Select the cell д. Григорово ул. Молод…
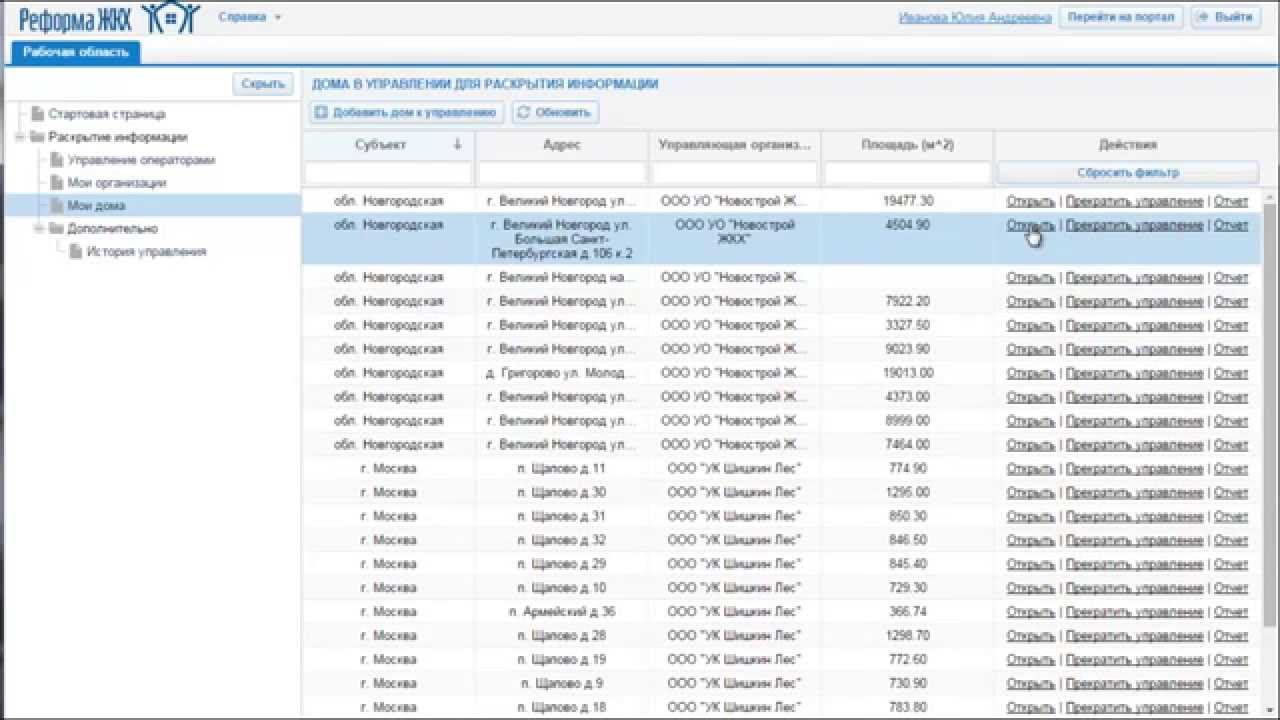This screenshot has width=1280, height=720. tap(562, 373)
